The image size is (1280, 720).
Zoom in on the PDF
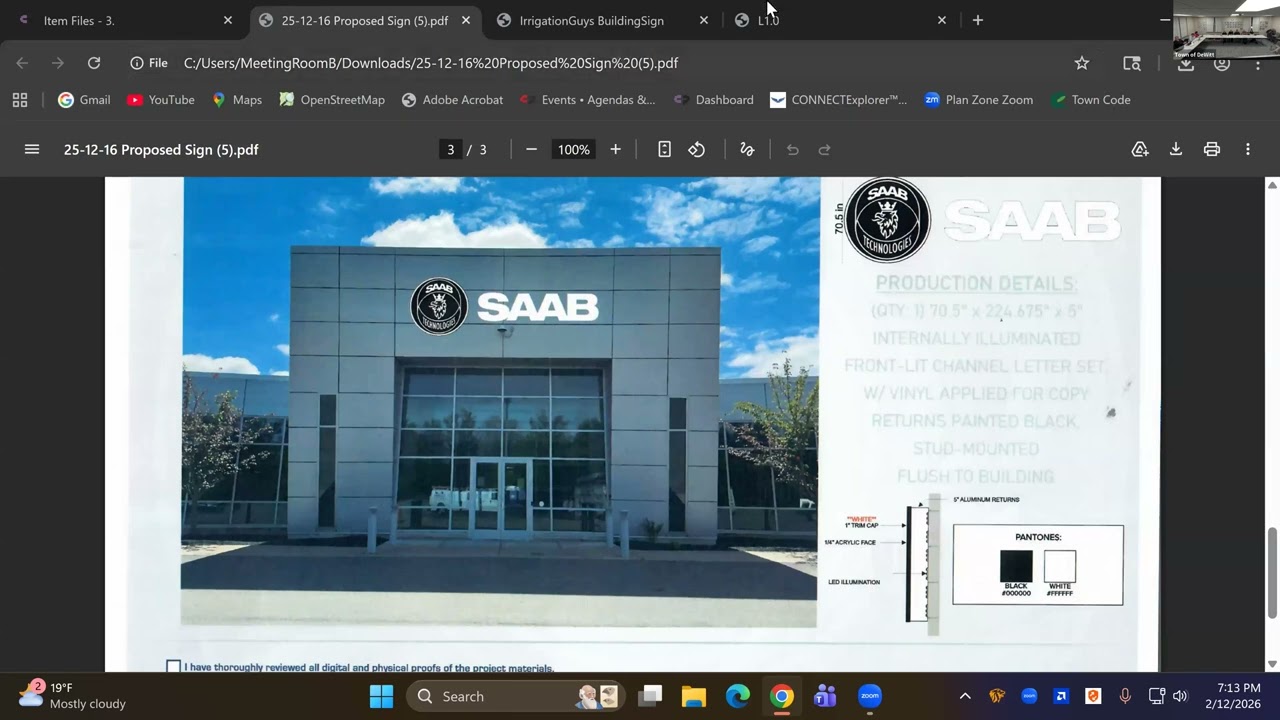click(x=615, y=149)
